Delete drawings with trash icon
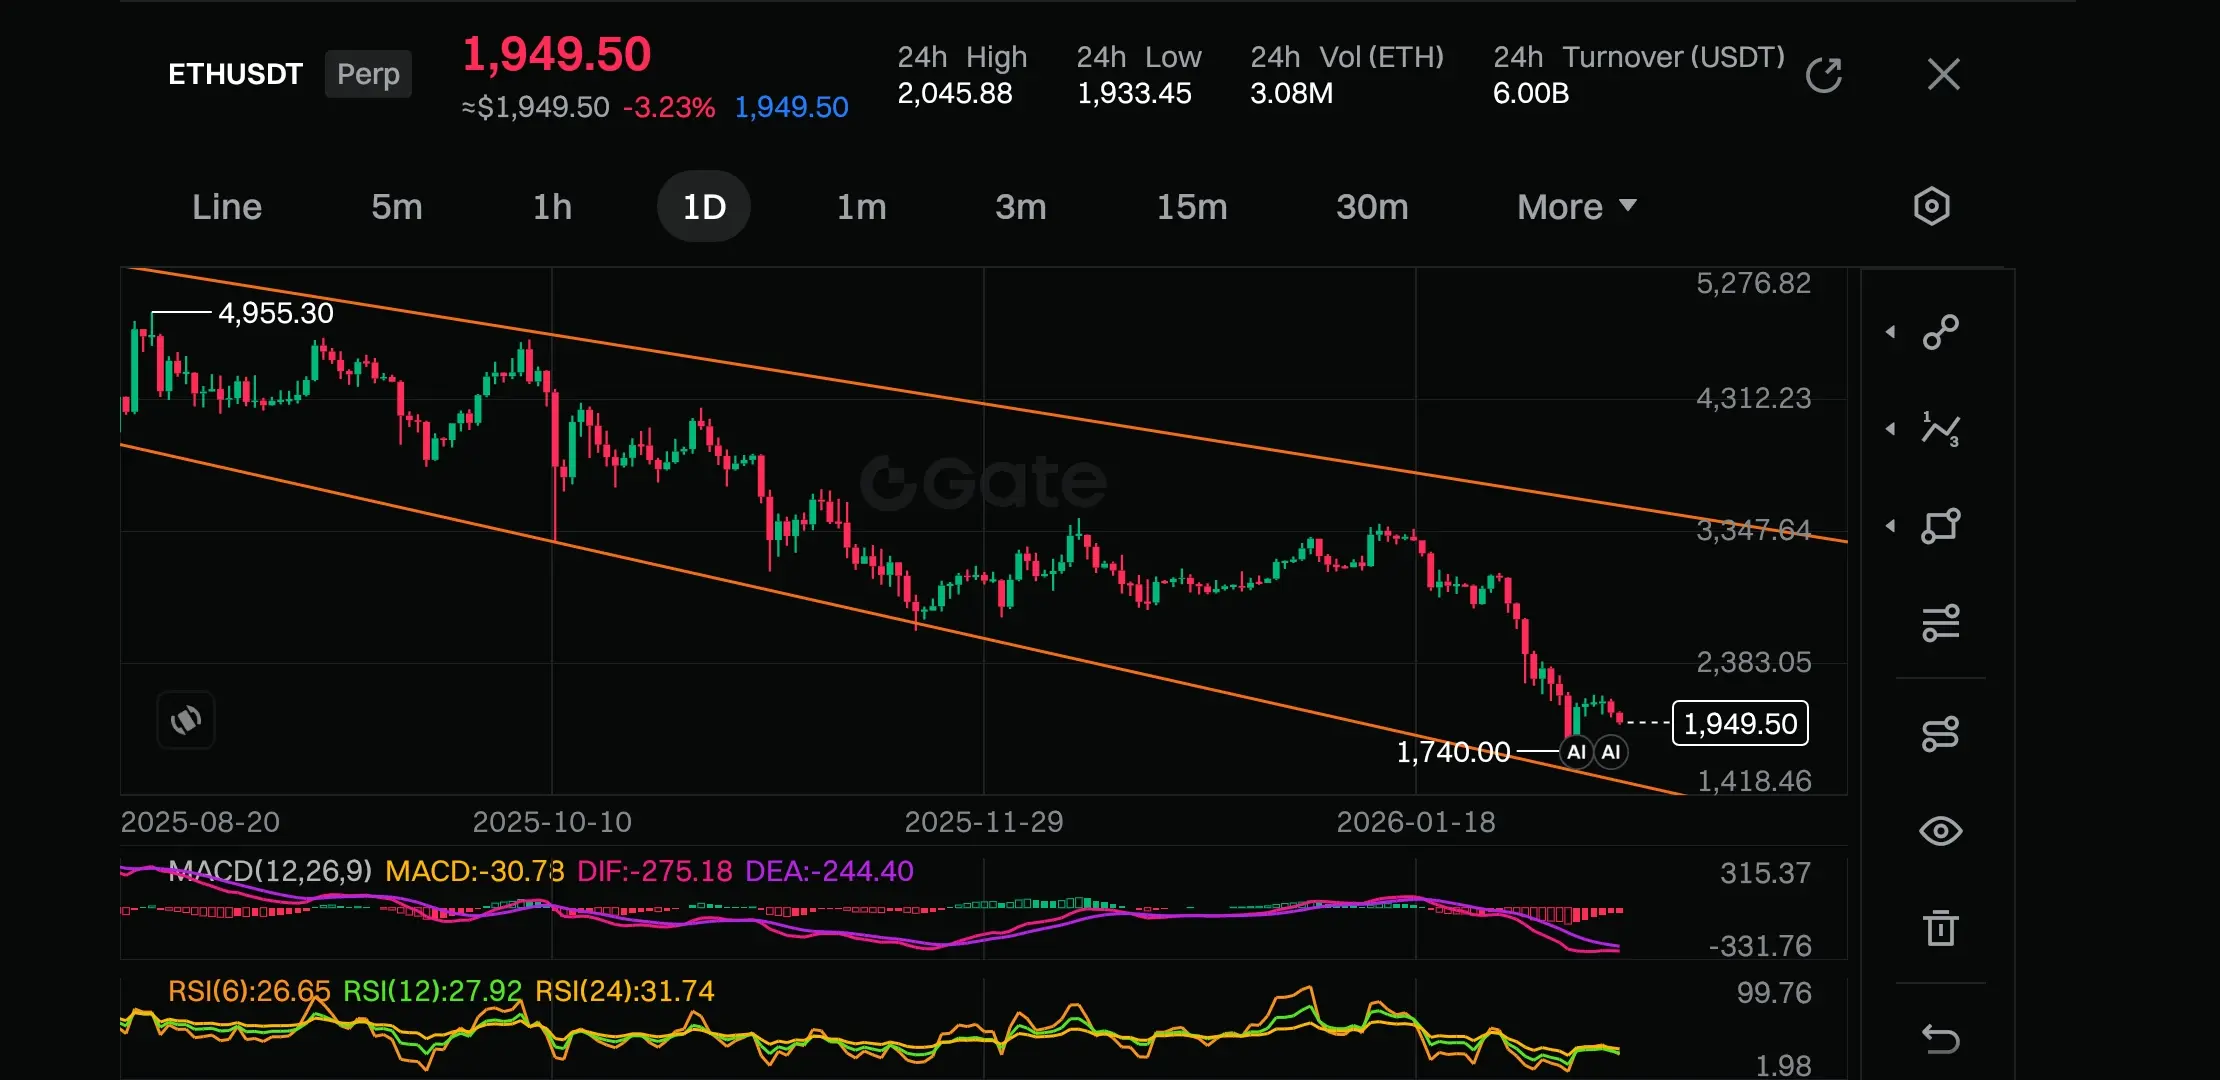The width and height of the screenshot is (2220, 1080). 1940,928
